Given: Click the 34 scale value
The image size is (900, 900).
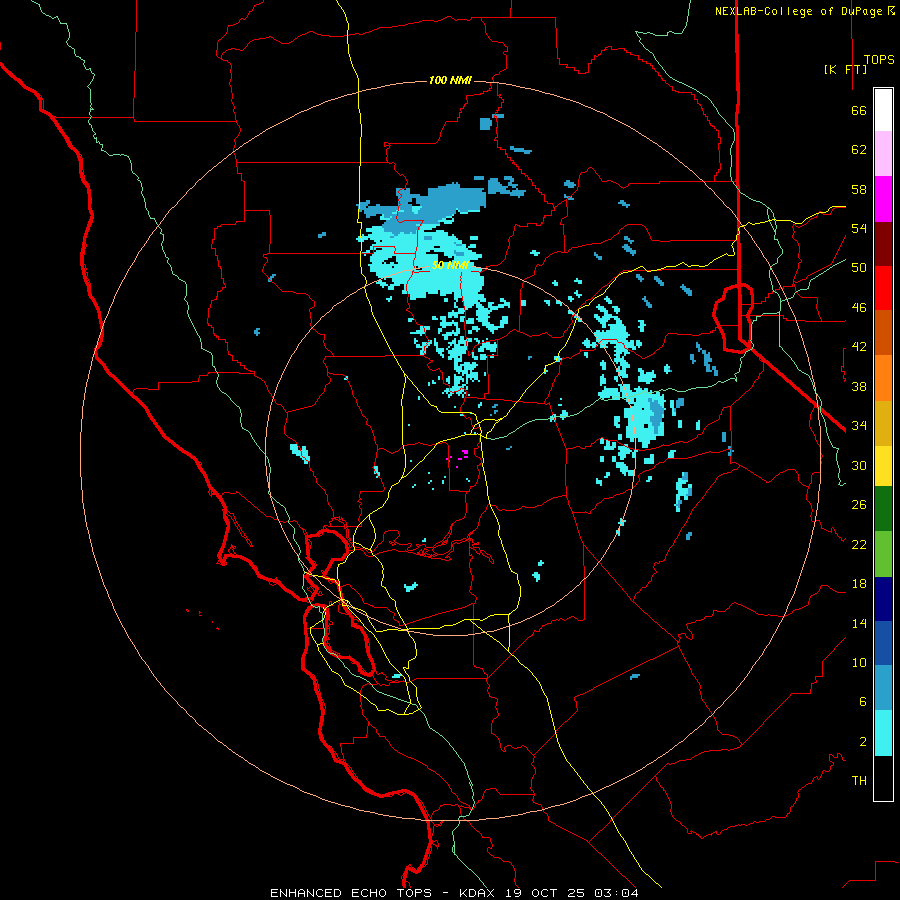Looking at the screenshot, I should (x=859, y=426).
